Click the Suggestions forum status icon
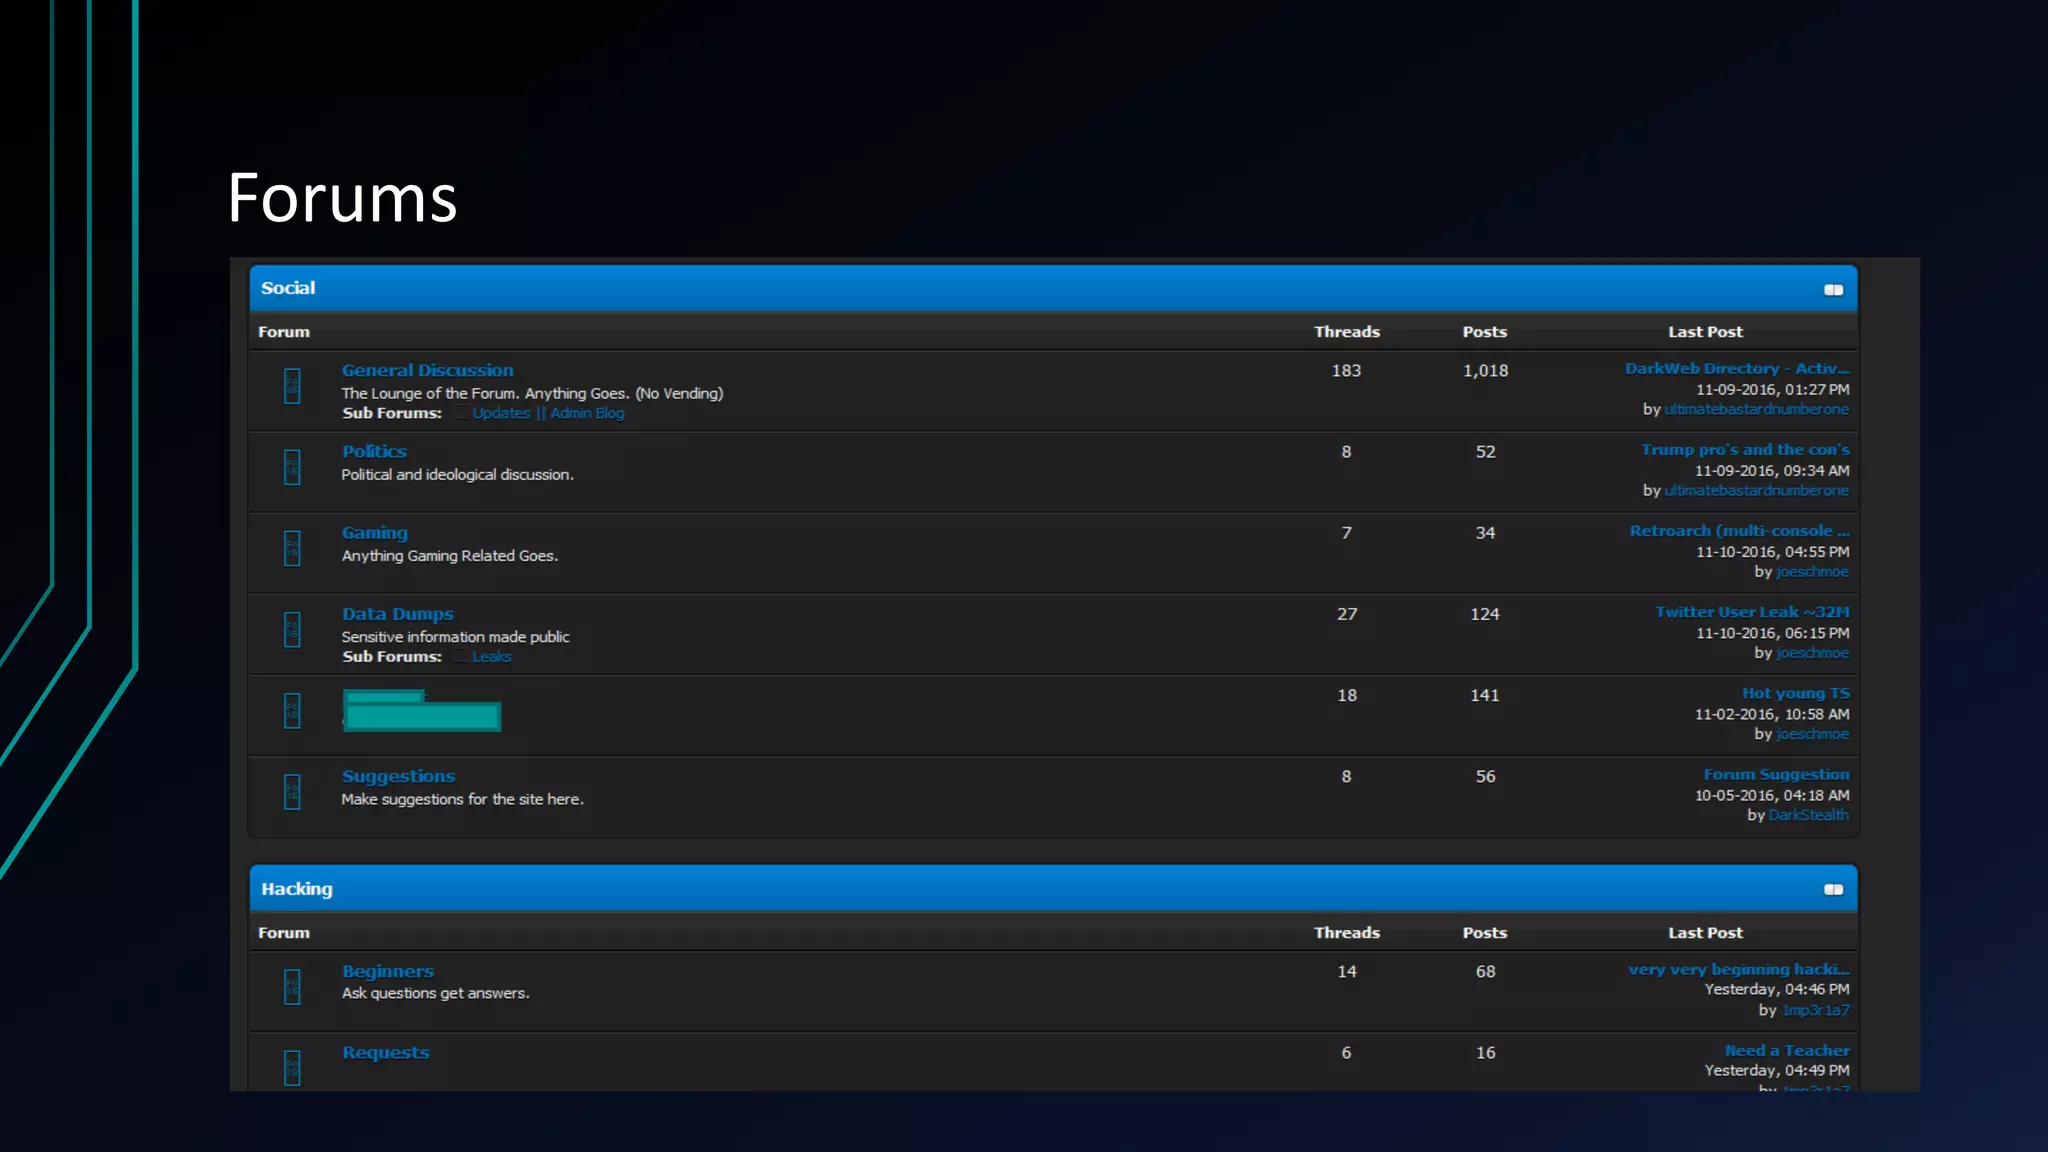This screenshot has width=2048, height=1152. (292, 792)
